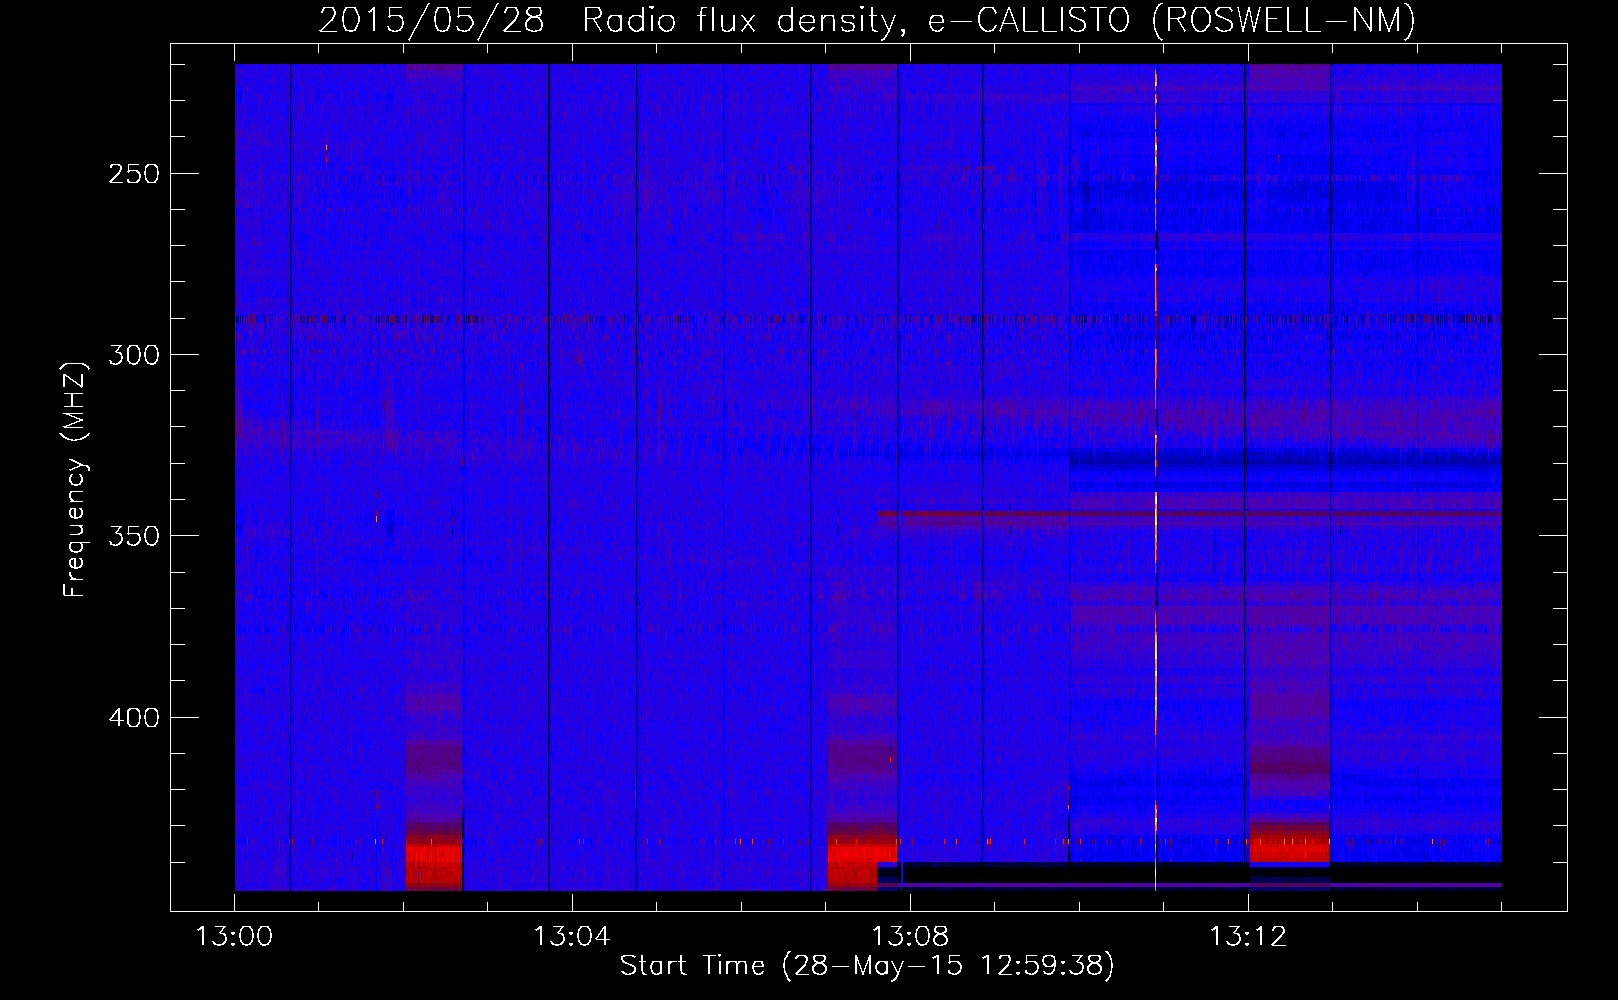Click the 13:12 time tick label
The height and width of the screenshot is (1000, 1618).
[x=1247, y=937]
